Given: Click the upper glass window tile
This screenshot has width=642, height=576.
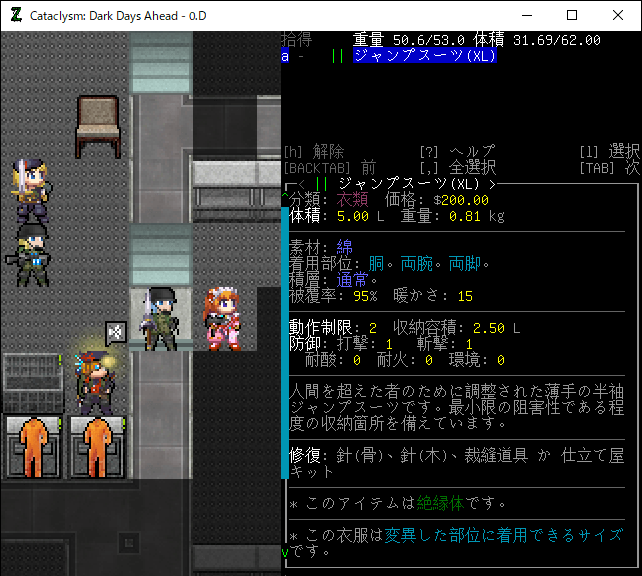Looking at the screenshot, I should coord(161,63).
